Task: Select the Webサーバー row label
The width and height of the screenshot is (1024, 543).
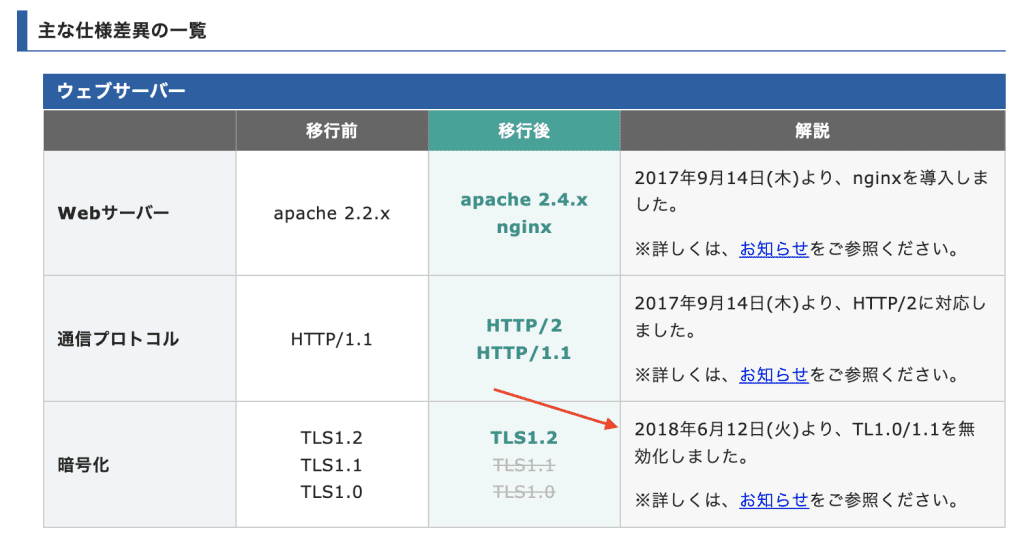Action: click(x=113, y=213)
